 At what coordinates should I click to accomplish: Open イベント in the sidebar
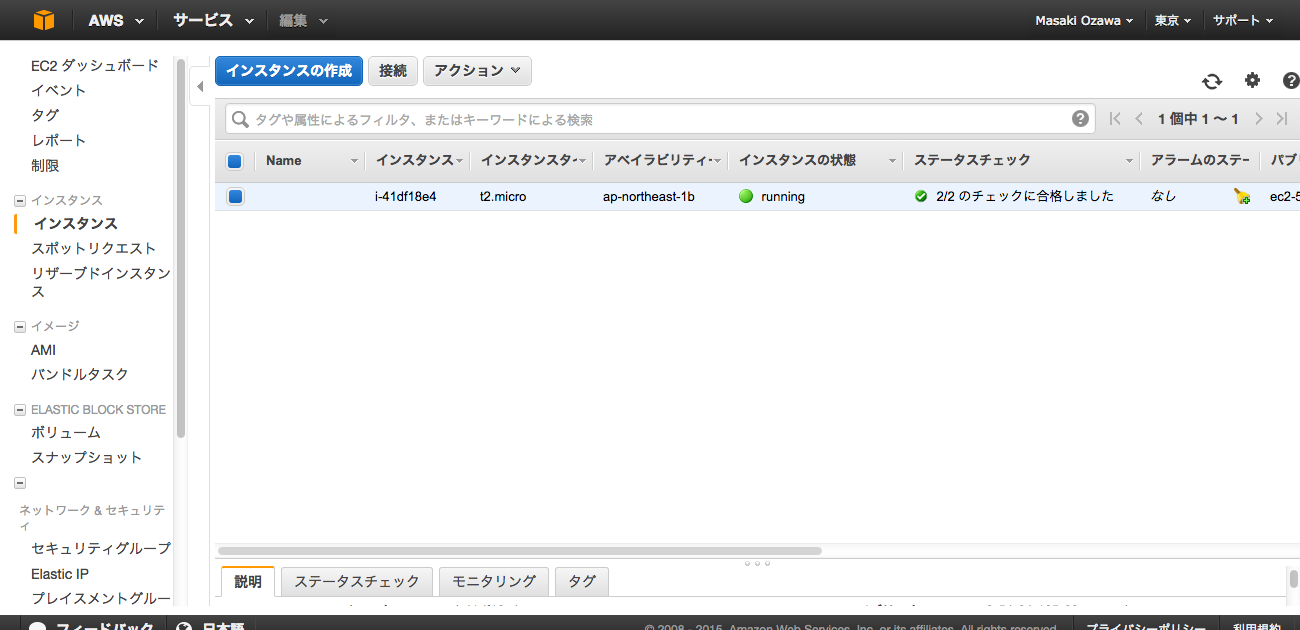coord(59,91)
